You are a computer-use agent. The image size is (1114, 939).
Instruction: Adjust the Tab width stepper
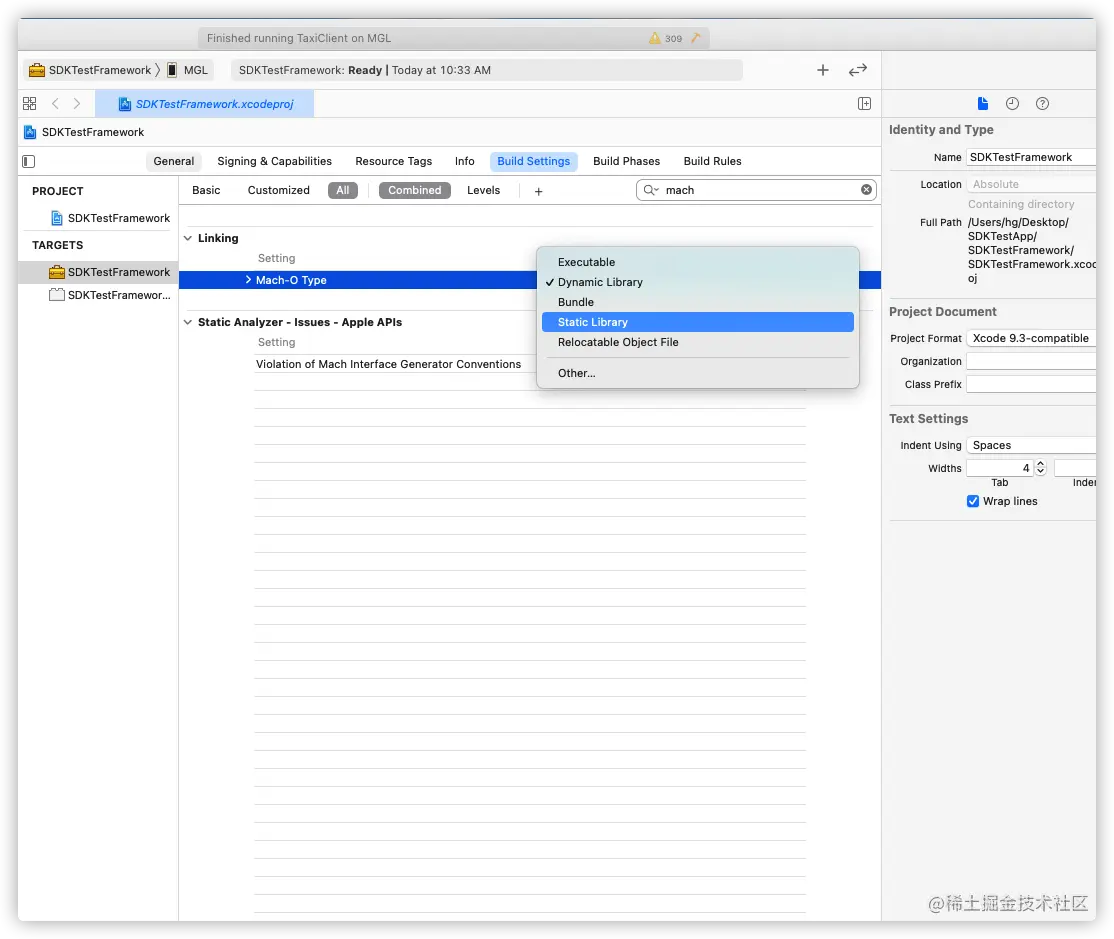click(1041, 467)
